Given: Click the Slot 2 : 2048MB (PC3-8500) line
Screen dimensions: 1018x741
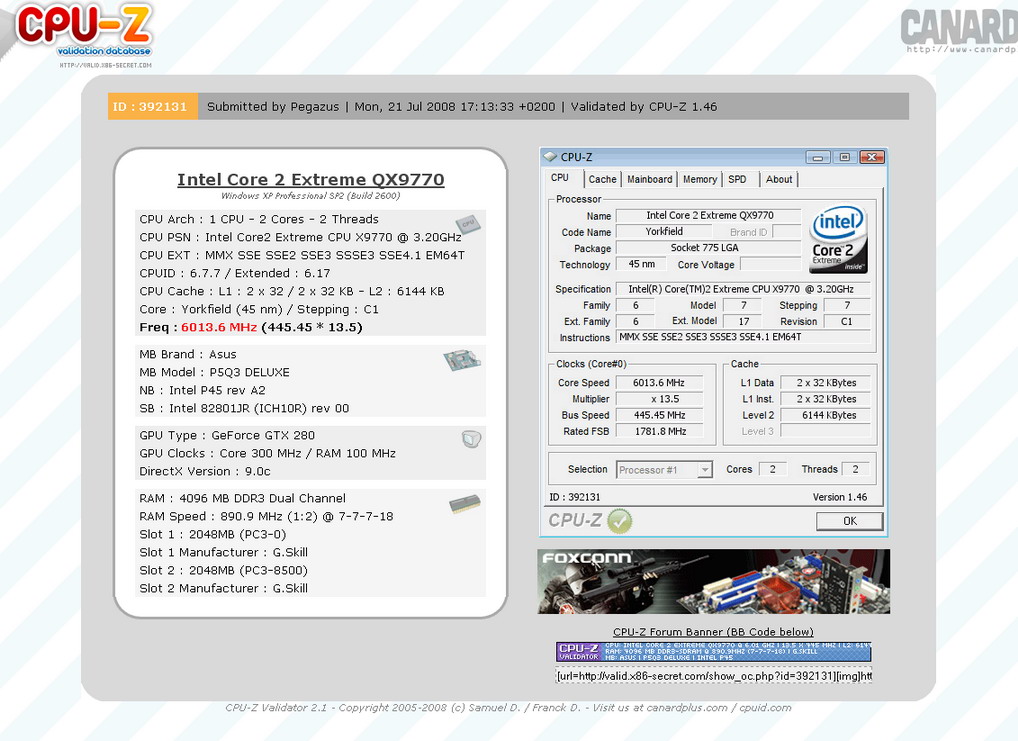Looking at the screenshot, I should pos(223,570).
